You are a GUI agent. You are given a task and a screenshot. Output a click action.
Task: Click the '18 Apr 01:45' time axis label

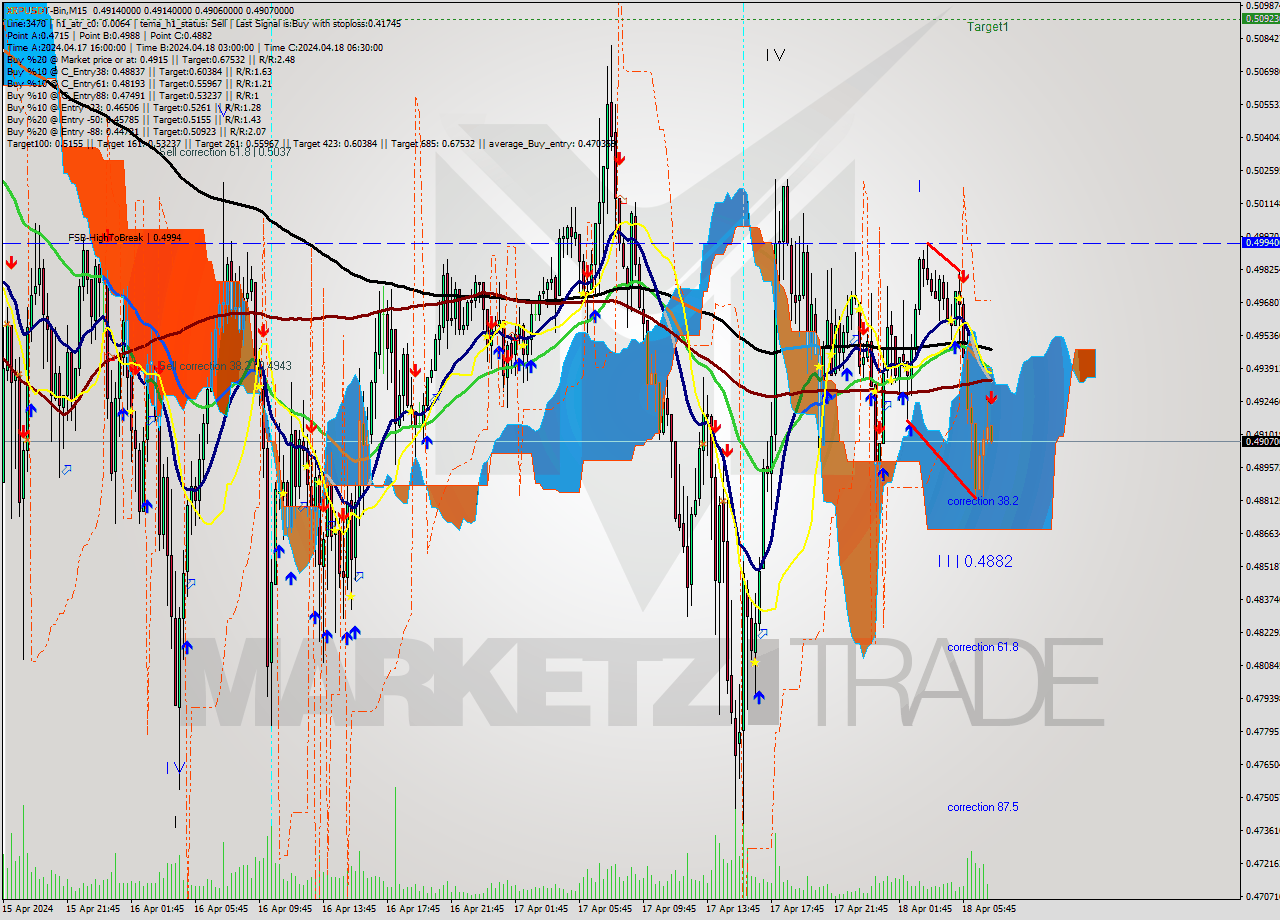[x=925, y=909]
